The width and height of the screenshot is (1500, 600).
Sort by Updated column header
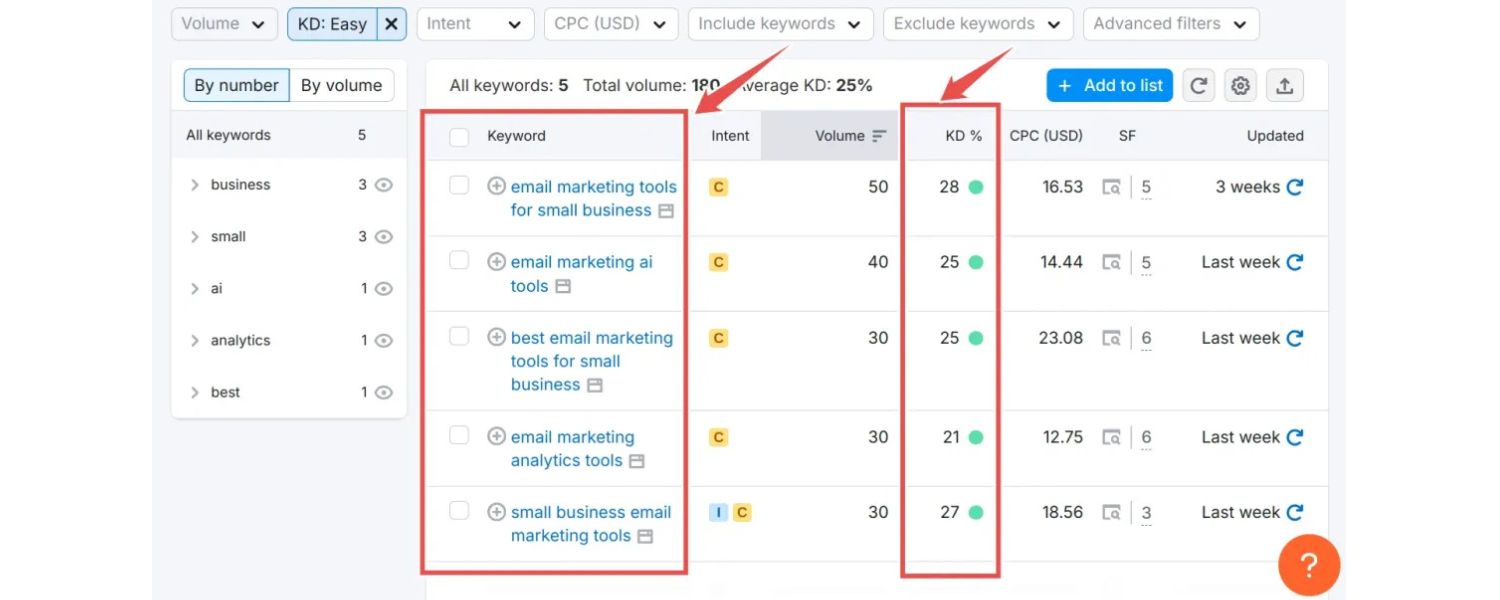tap(1275, 136)
